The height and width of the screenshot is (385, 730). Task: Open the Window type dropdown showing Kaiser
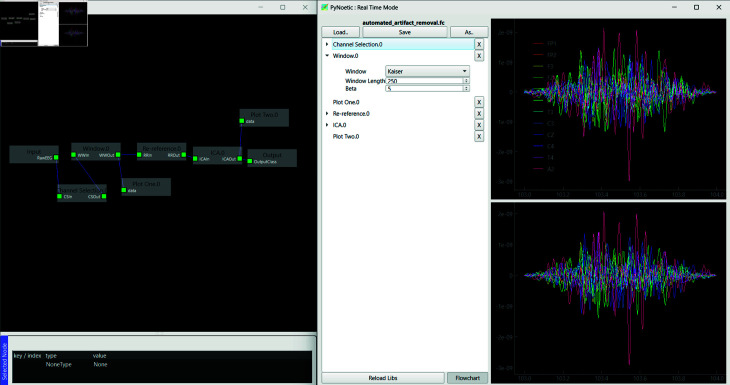pos(427,71)
